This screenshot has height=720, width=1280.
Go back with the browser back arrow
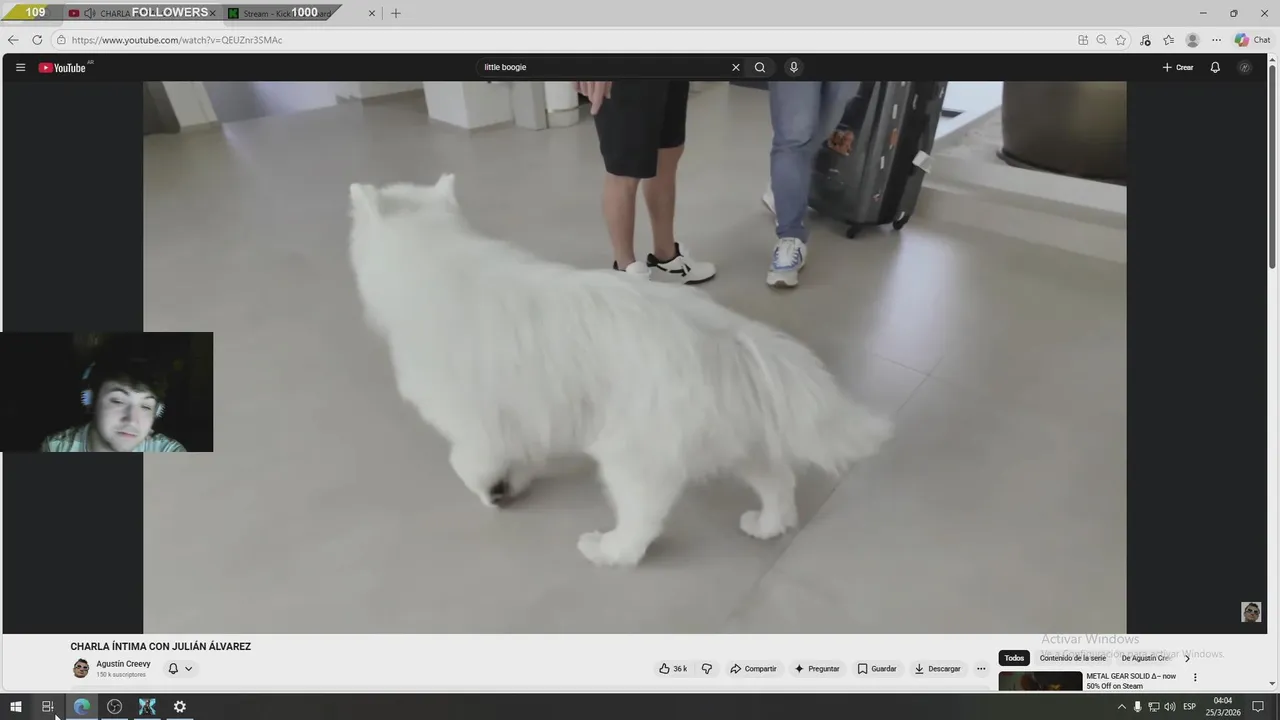(x=13, y=40)
